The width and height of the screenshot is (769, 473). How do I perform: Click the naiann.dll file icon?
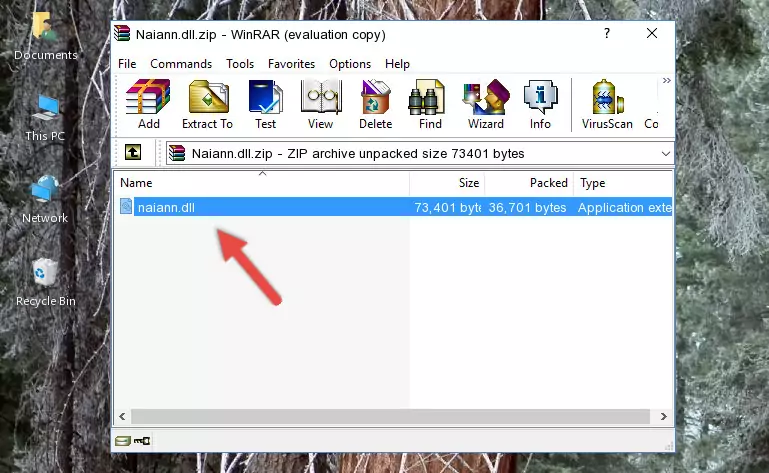pyautogui.click(x=126, y=207)
